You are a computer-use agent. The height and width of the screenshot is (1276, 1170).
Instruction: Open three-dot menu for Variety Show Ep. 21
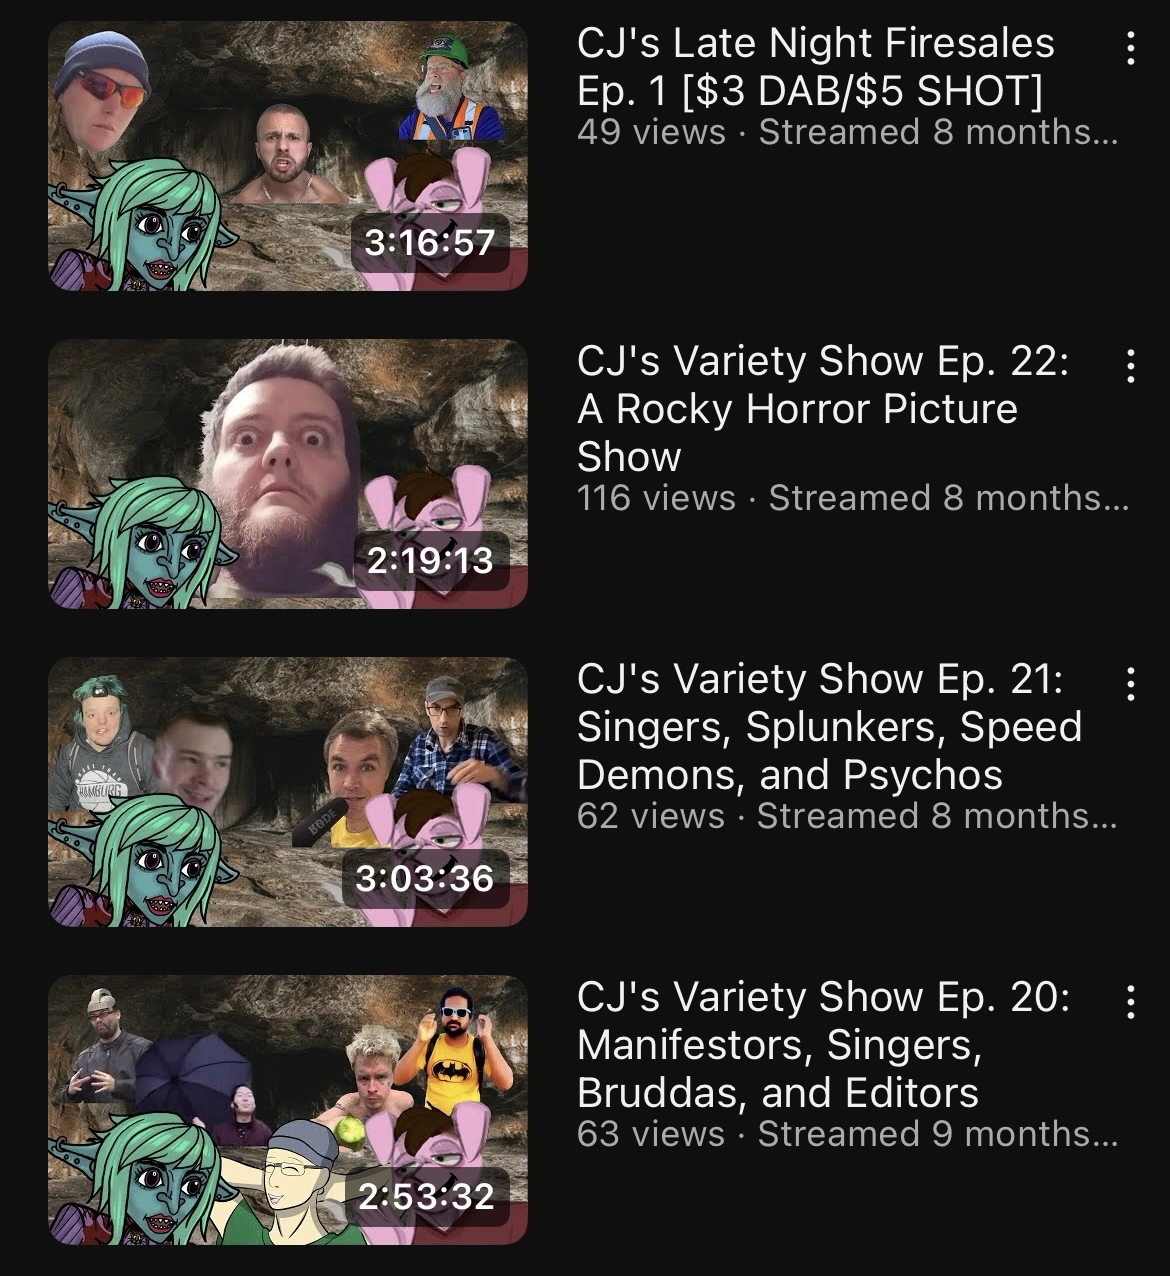(1130, 684)
